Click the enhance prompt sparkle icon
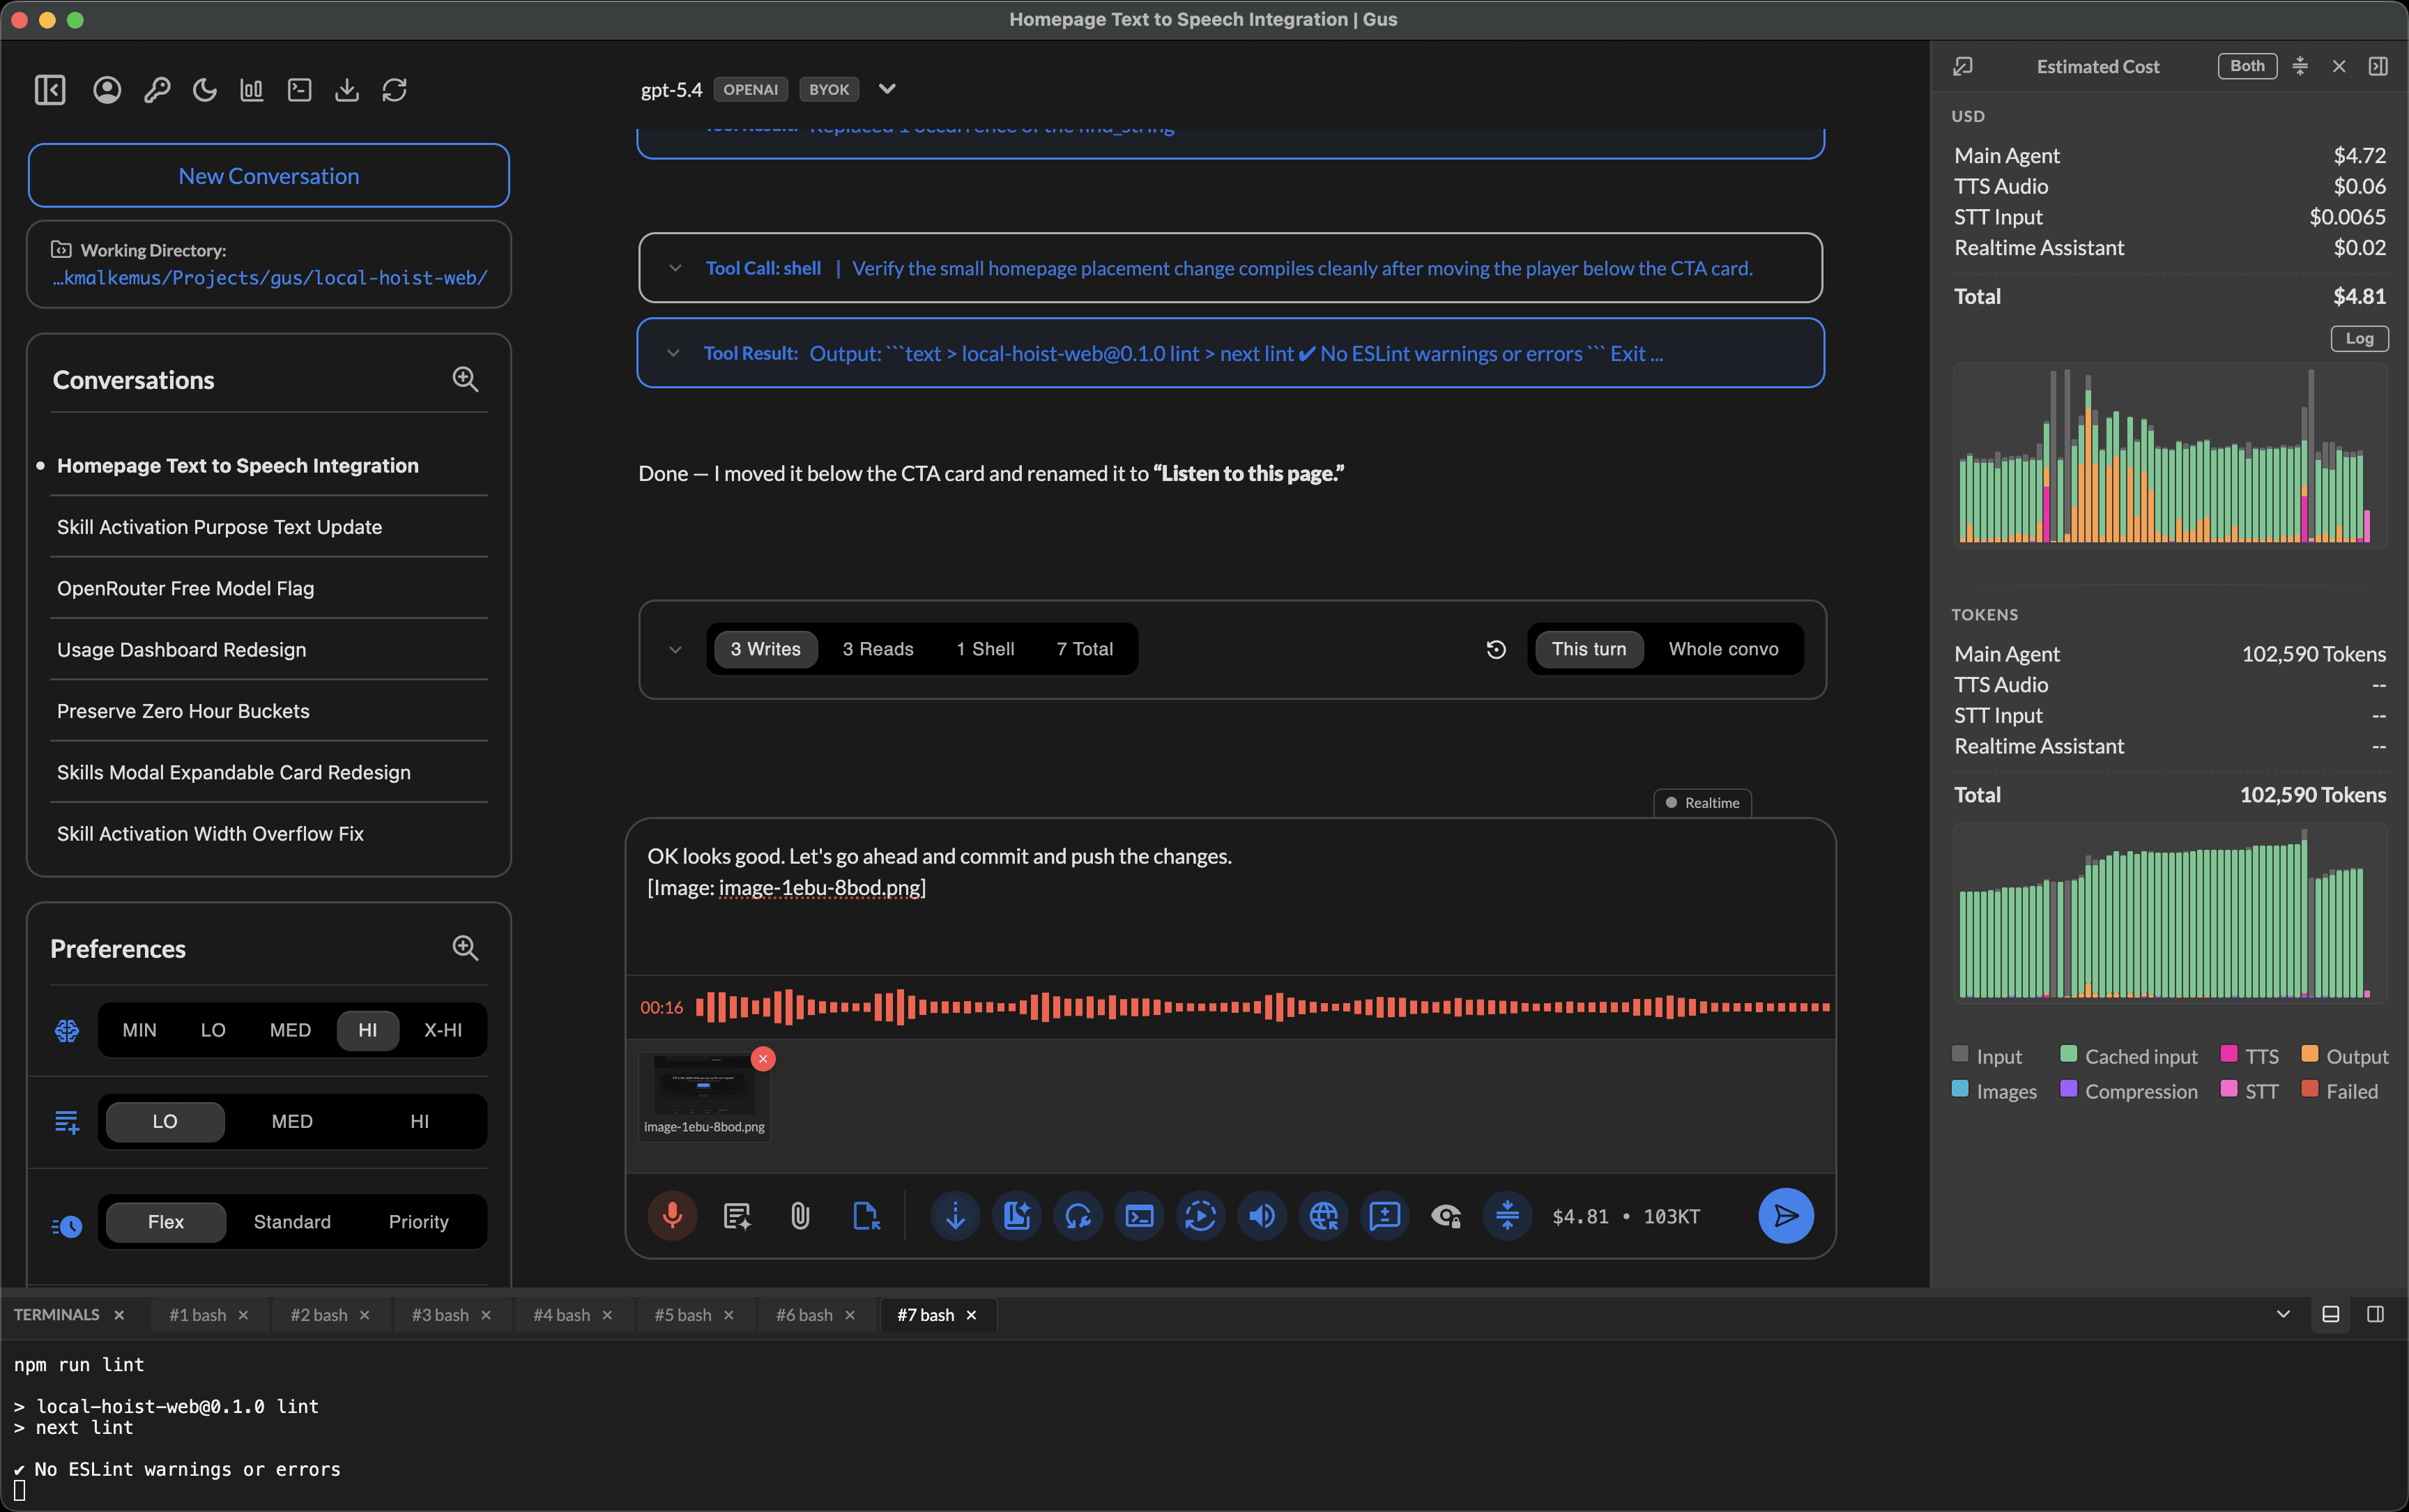The width and height of the screenshot is (2409, 1512). pos(737,1216)
